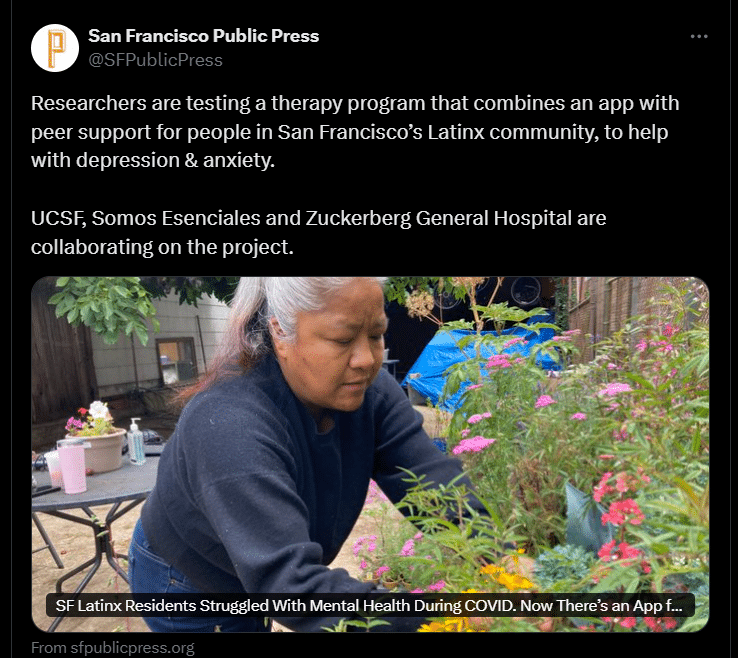Open the article headline overlay on the photo
738x658 pixels.
tap(370, 605)
